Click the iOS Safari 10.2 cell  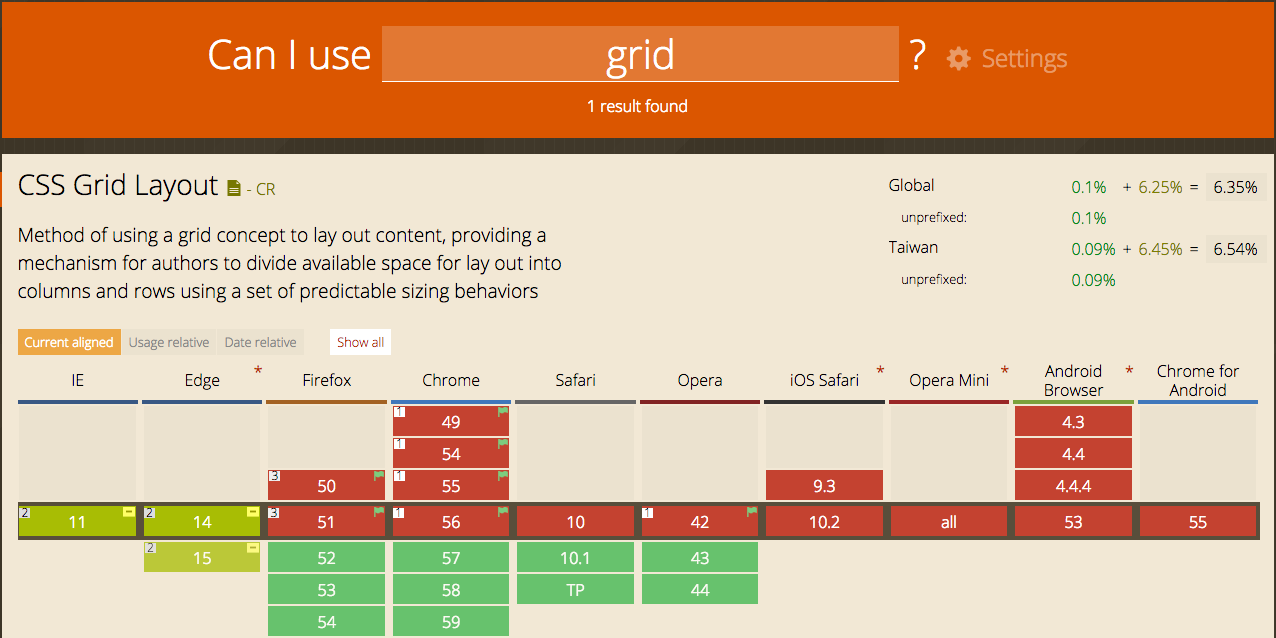[824, 522]
